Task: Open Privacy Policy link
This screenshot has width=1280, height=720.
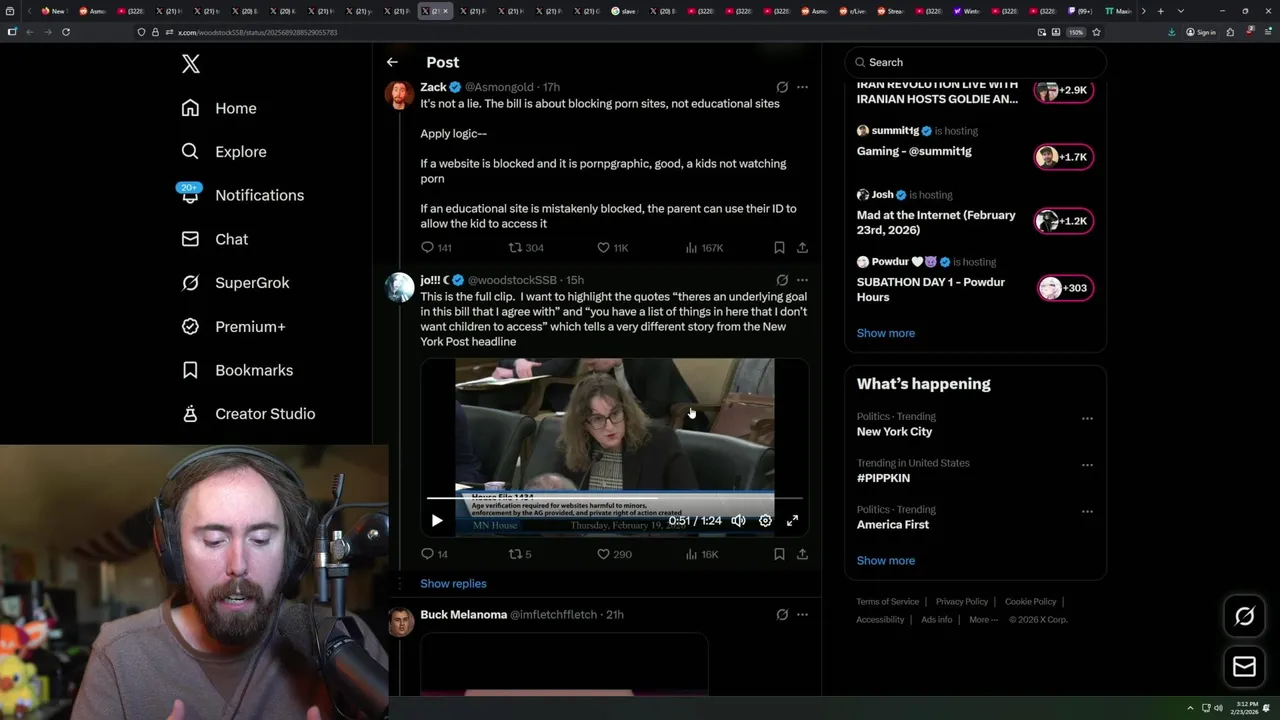Action: [x=961, y=602]
